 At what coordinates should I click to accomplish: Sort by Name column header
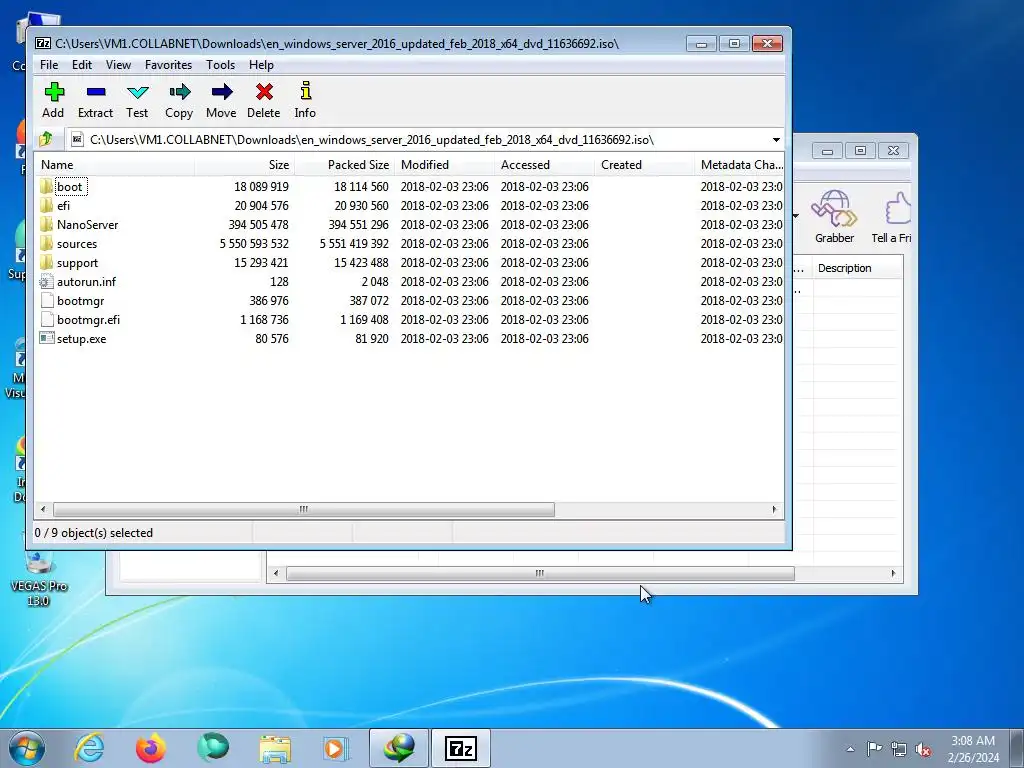point(115,165)
